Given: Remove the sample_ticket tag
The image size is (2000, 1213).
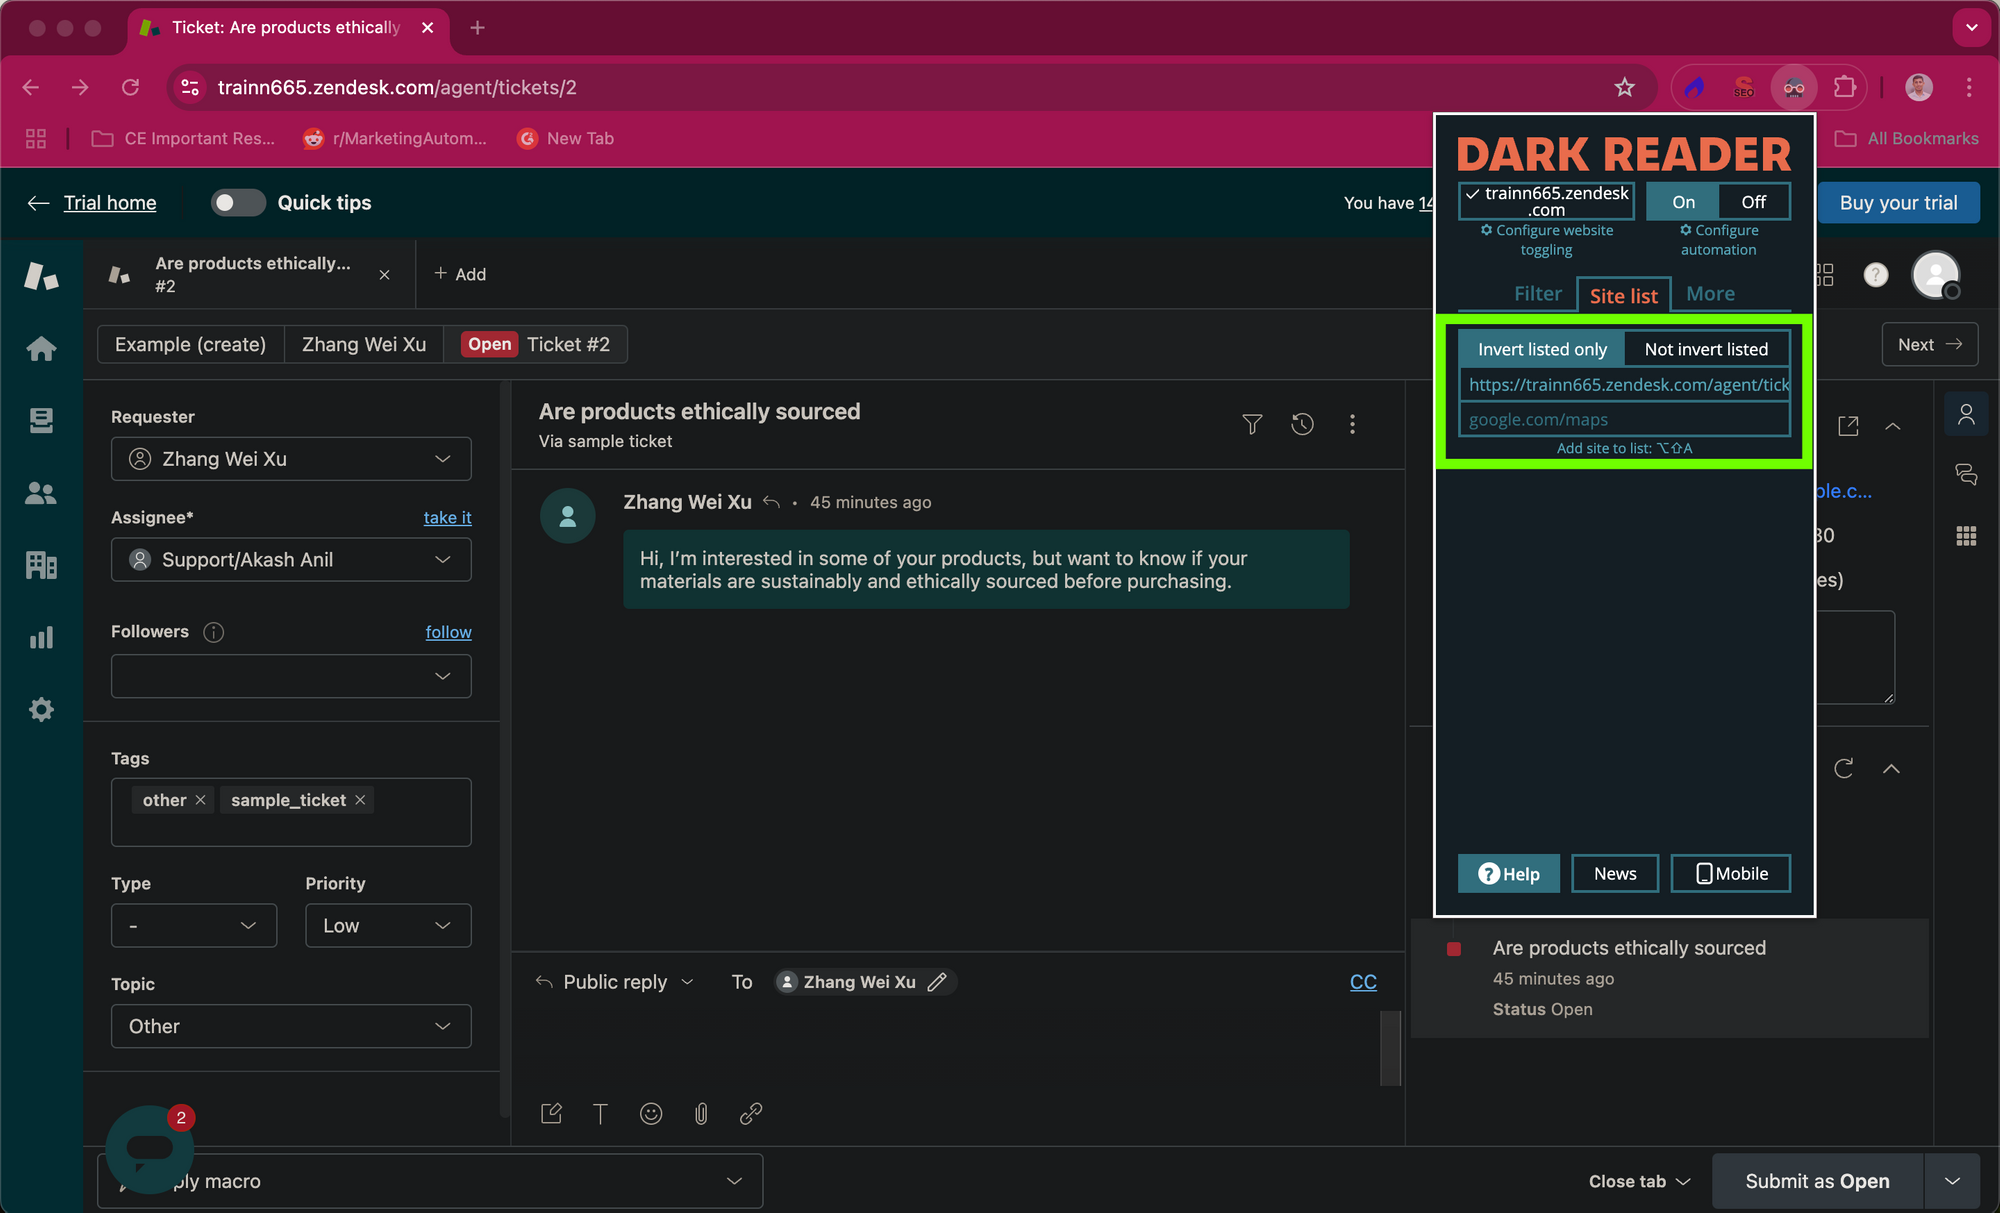Looking at the screenshot, I should (360, 801).
